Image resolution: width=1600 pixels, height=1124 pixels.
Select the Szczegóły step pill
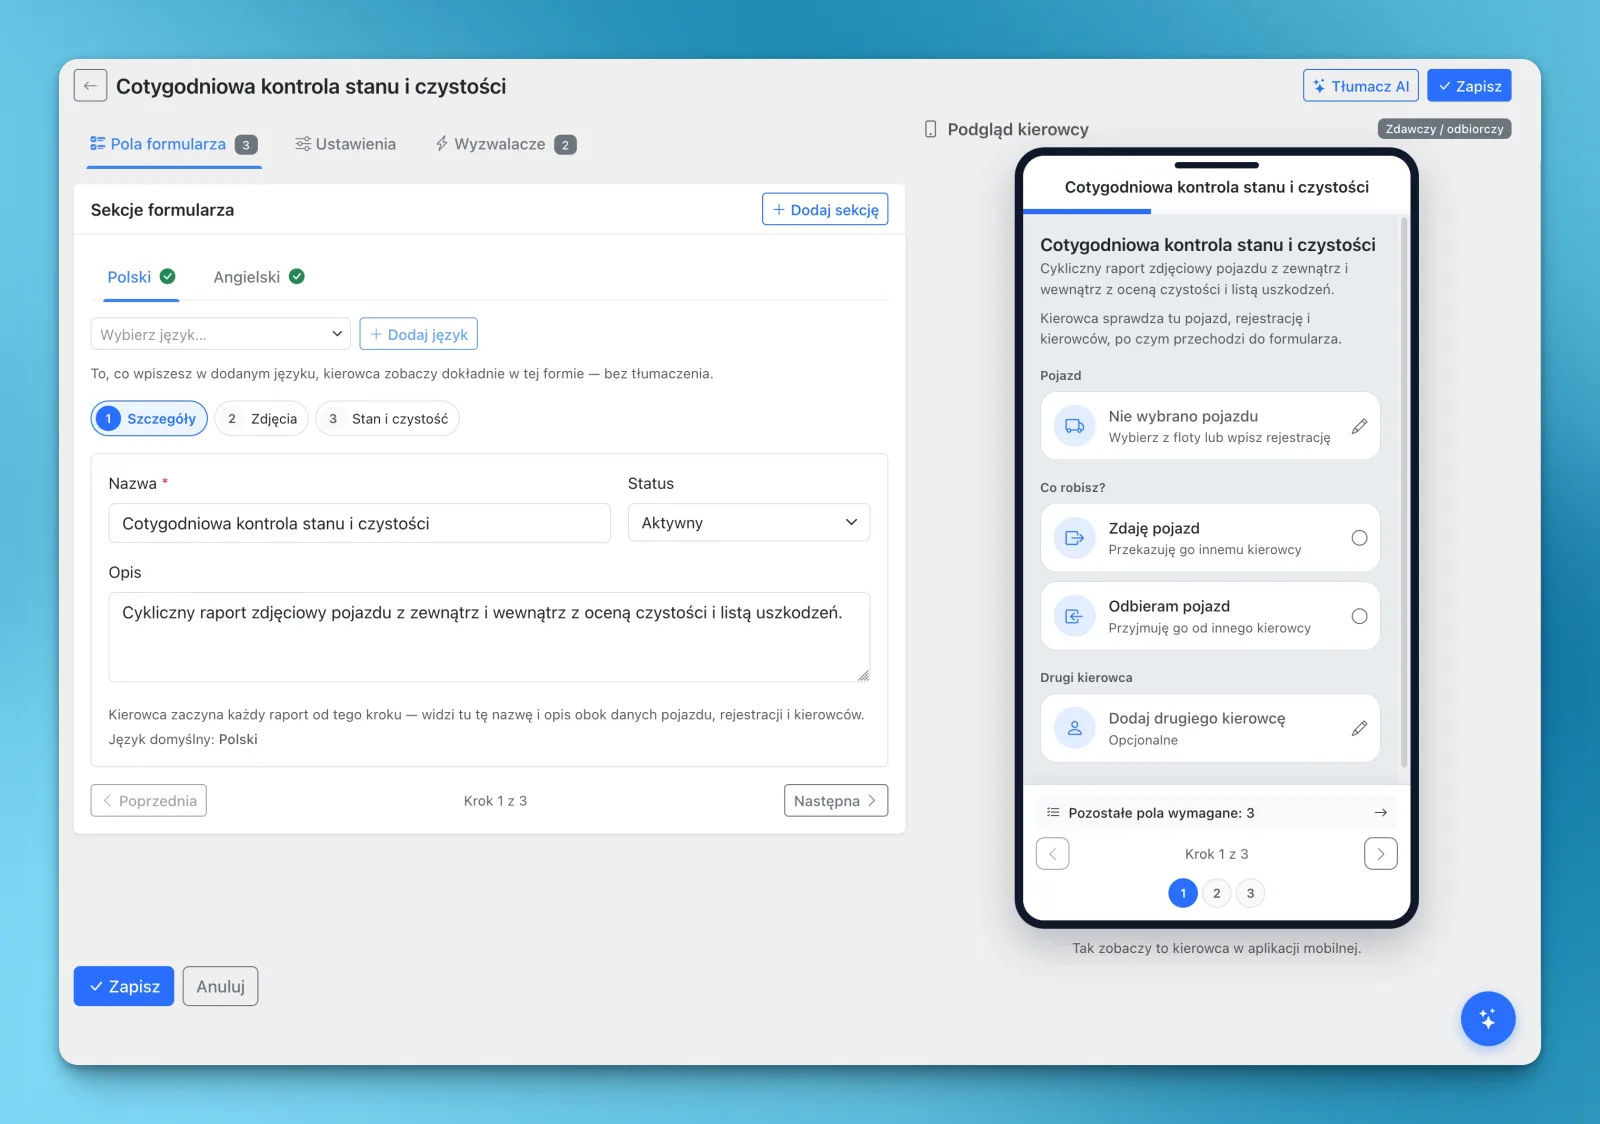(x=149, y=419)
